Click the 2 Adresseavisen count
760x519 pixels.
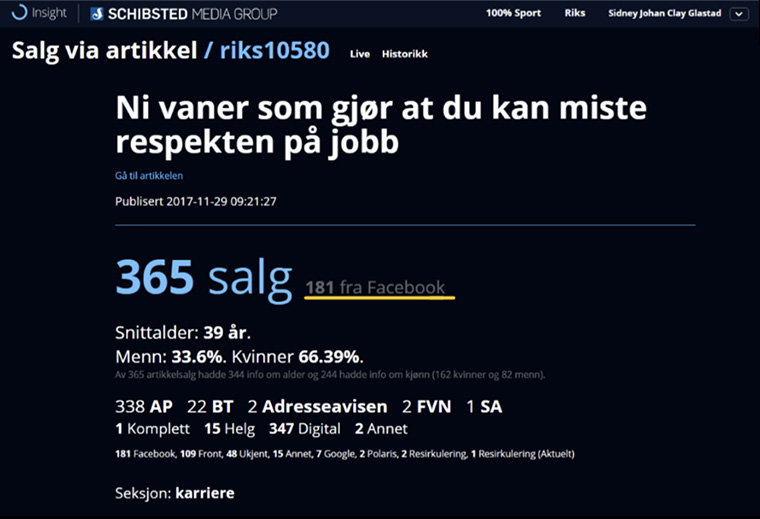[x=317, y=407]
